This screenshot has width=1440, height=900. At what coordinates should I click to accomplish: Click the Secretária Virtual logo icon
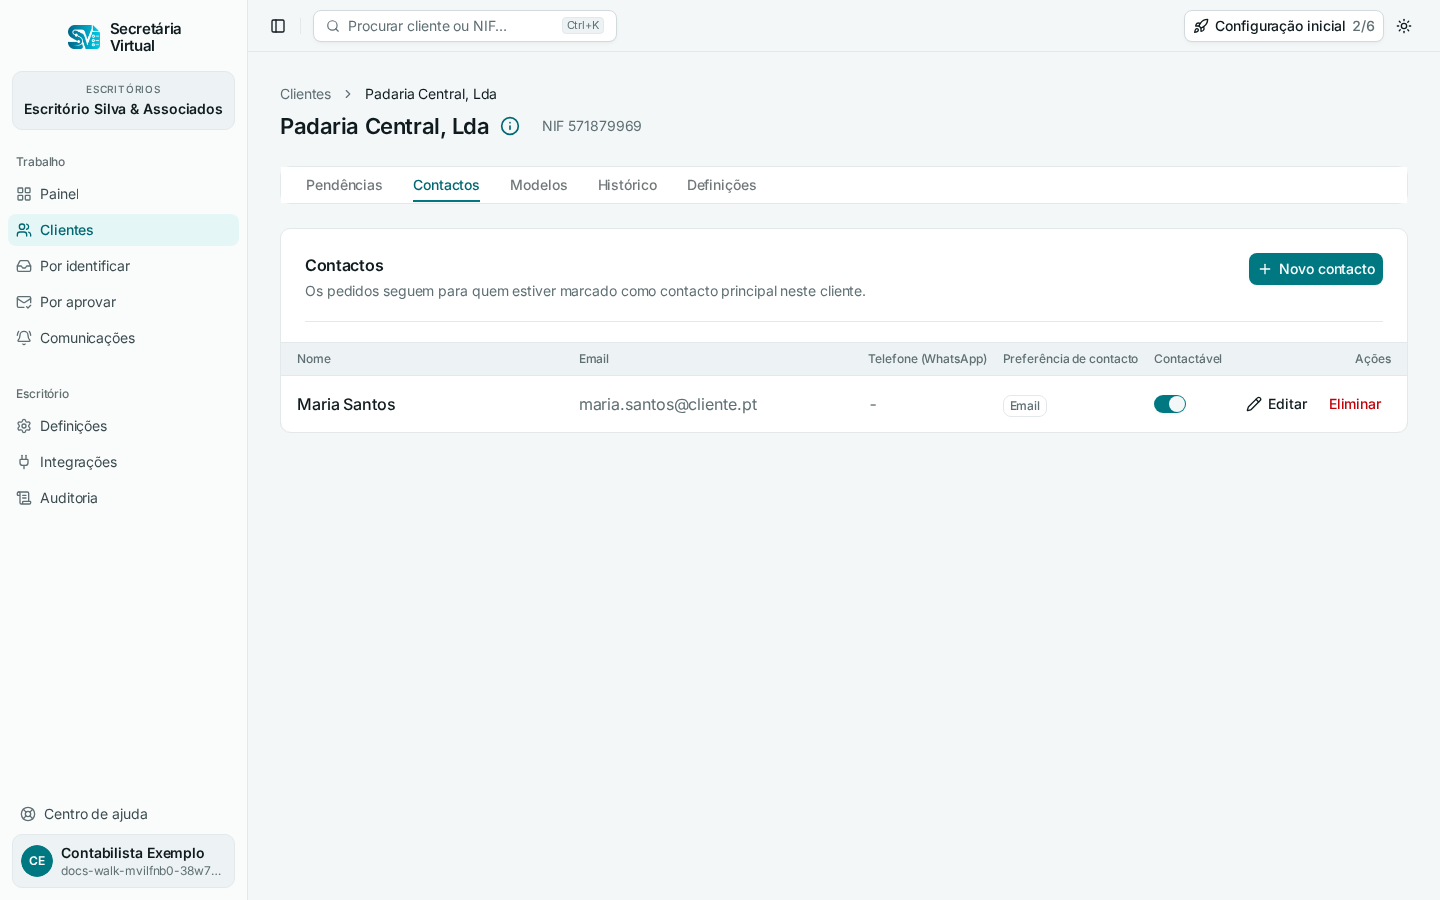click(84, 37)
